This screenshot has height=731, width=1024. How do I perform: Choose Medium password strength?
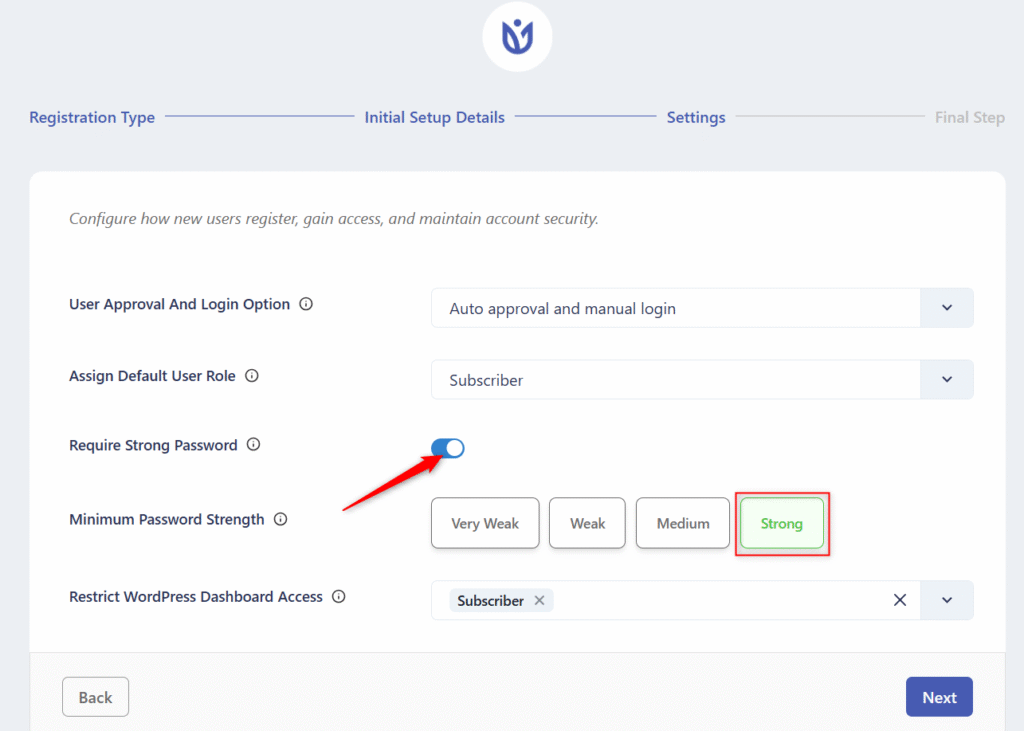click(x=683, y=523)
